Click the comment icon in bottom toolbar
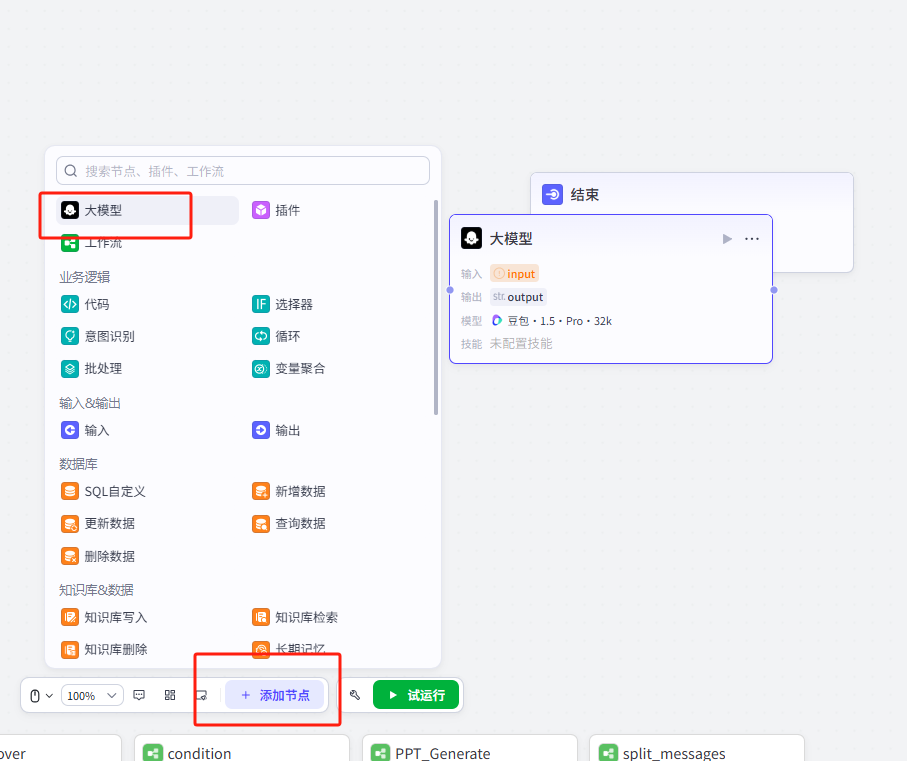The image size is (907, 761). (139, 695)
